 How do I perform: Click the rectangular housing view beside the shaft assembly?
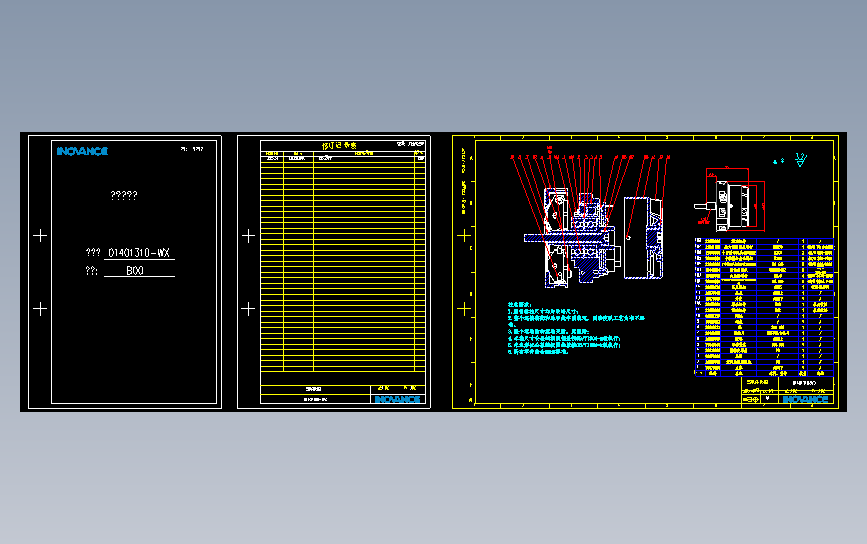tap(644, 238)
